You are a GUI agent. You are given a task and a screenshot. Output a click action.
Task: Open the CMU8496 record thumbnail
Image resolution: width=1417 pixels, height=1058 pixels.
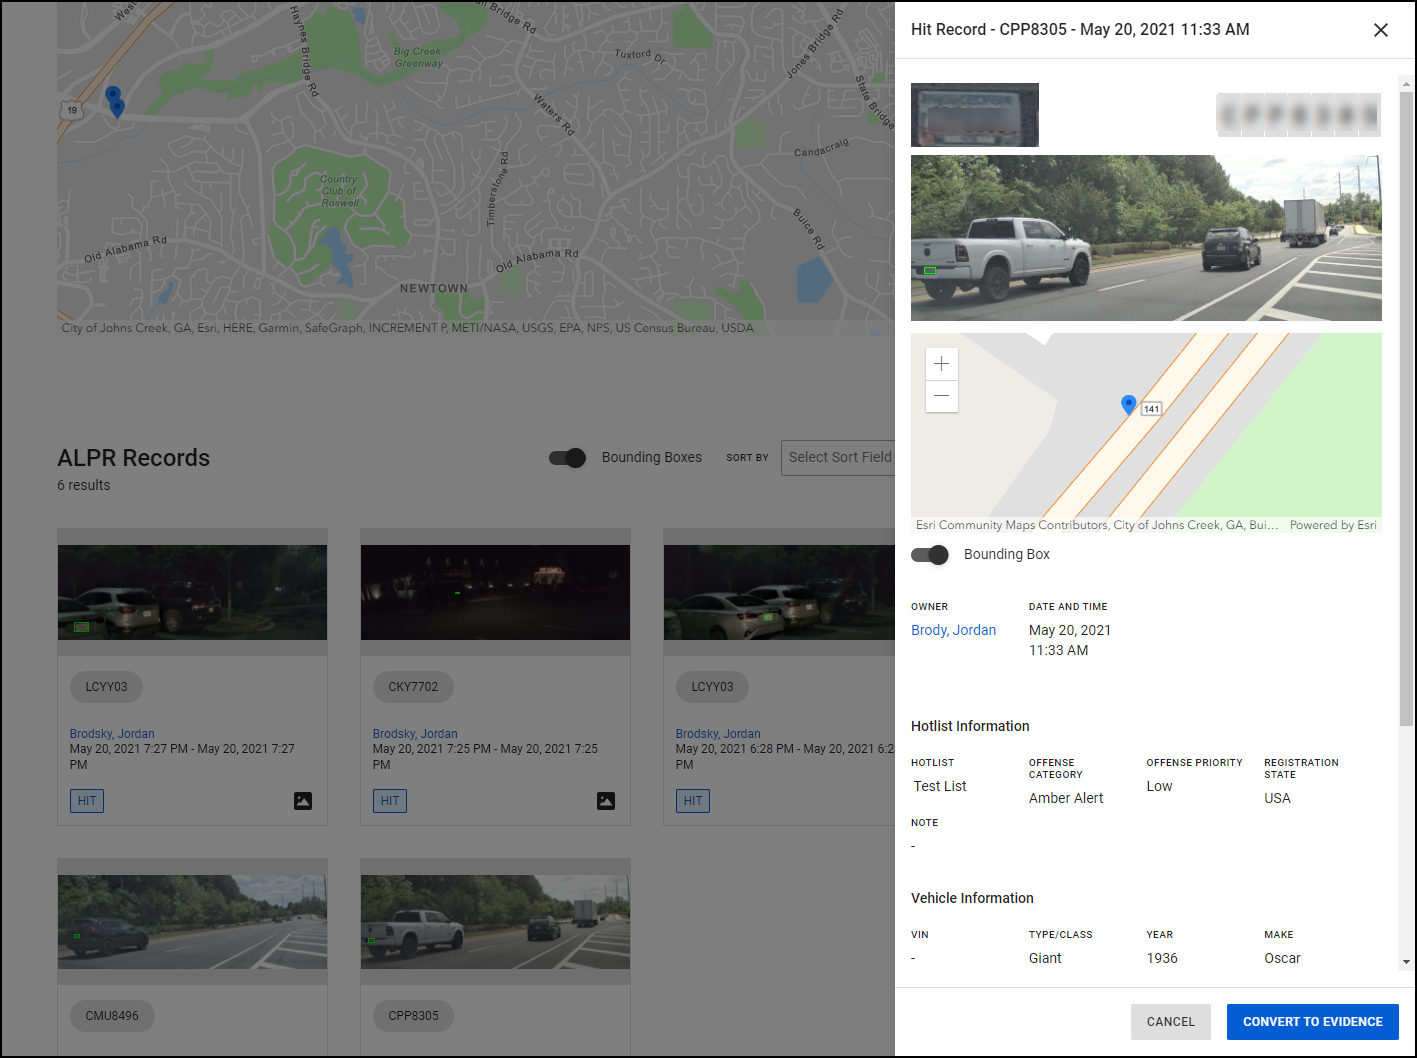(x=192, y=922)
